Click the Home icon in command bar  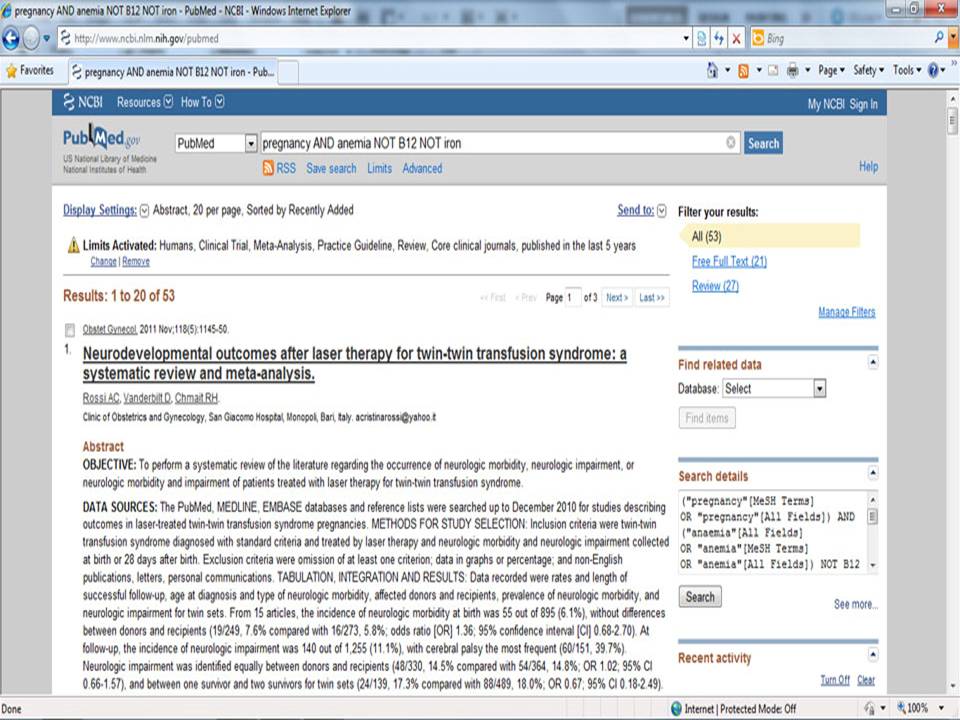tap(712, 70)
